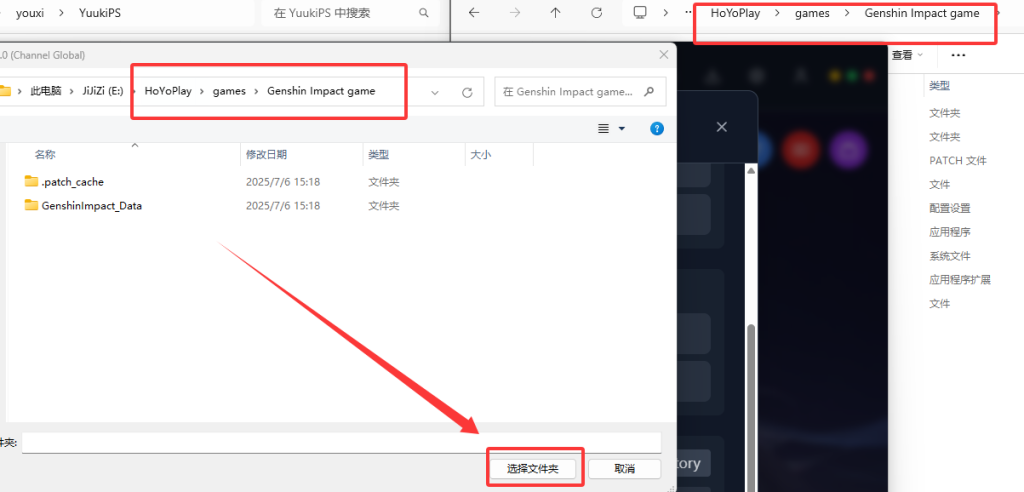The width and height of the screenshot is (1024, 492).
Task: Click YuukiPS in left Explorer breadcrumb
Action: [99, 13]
